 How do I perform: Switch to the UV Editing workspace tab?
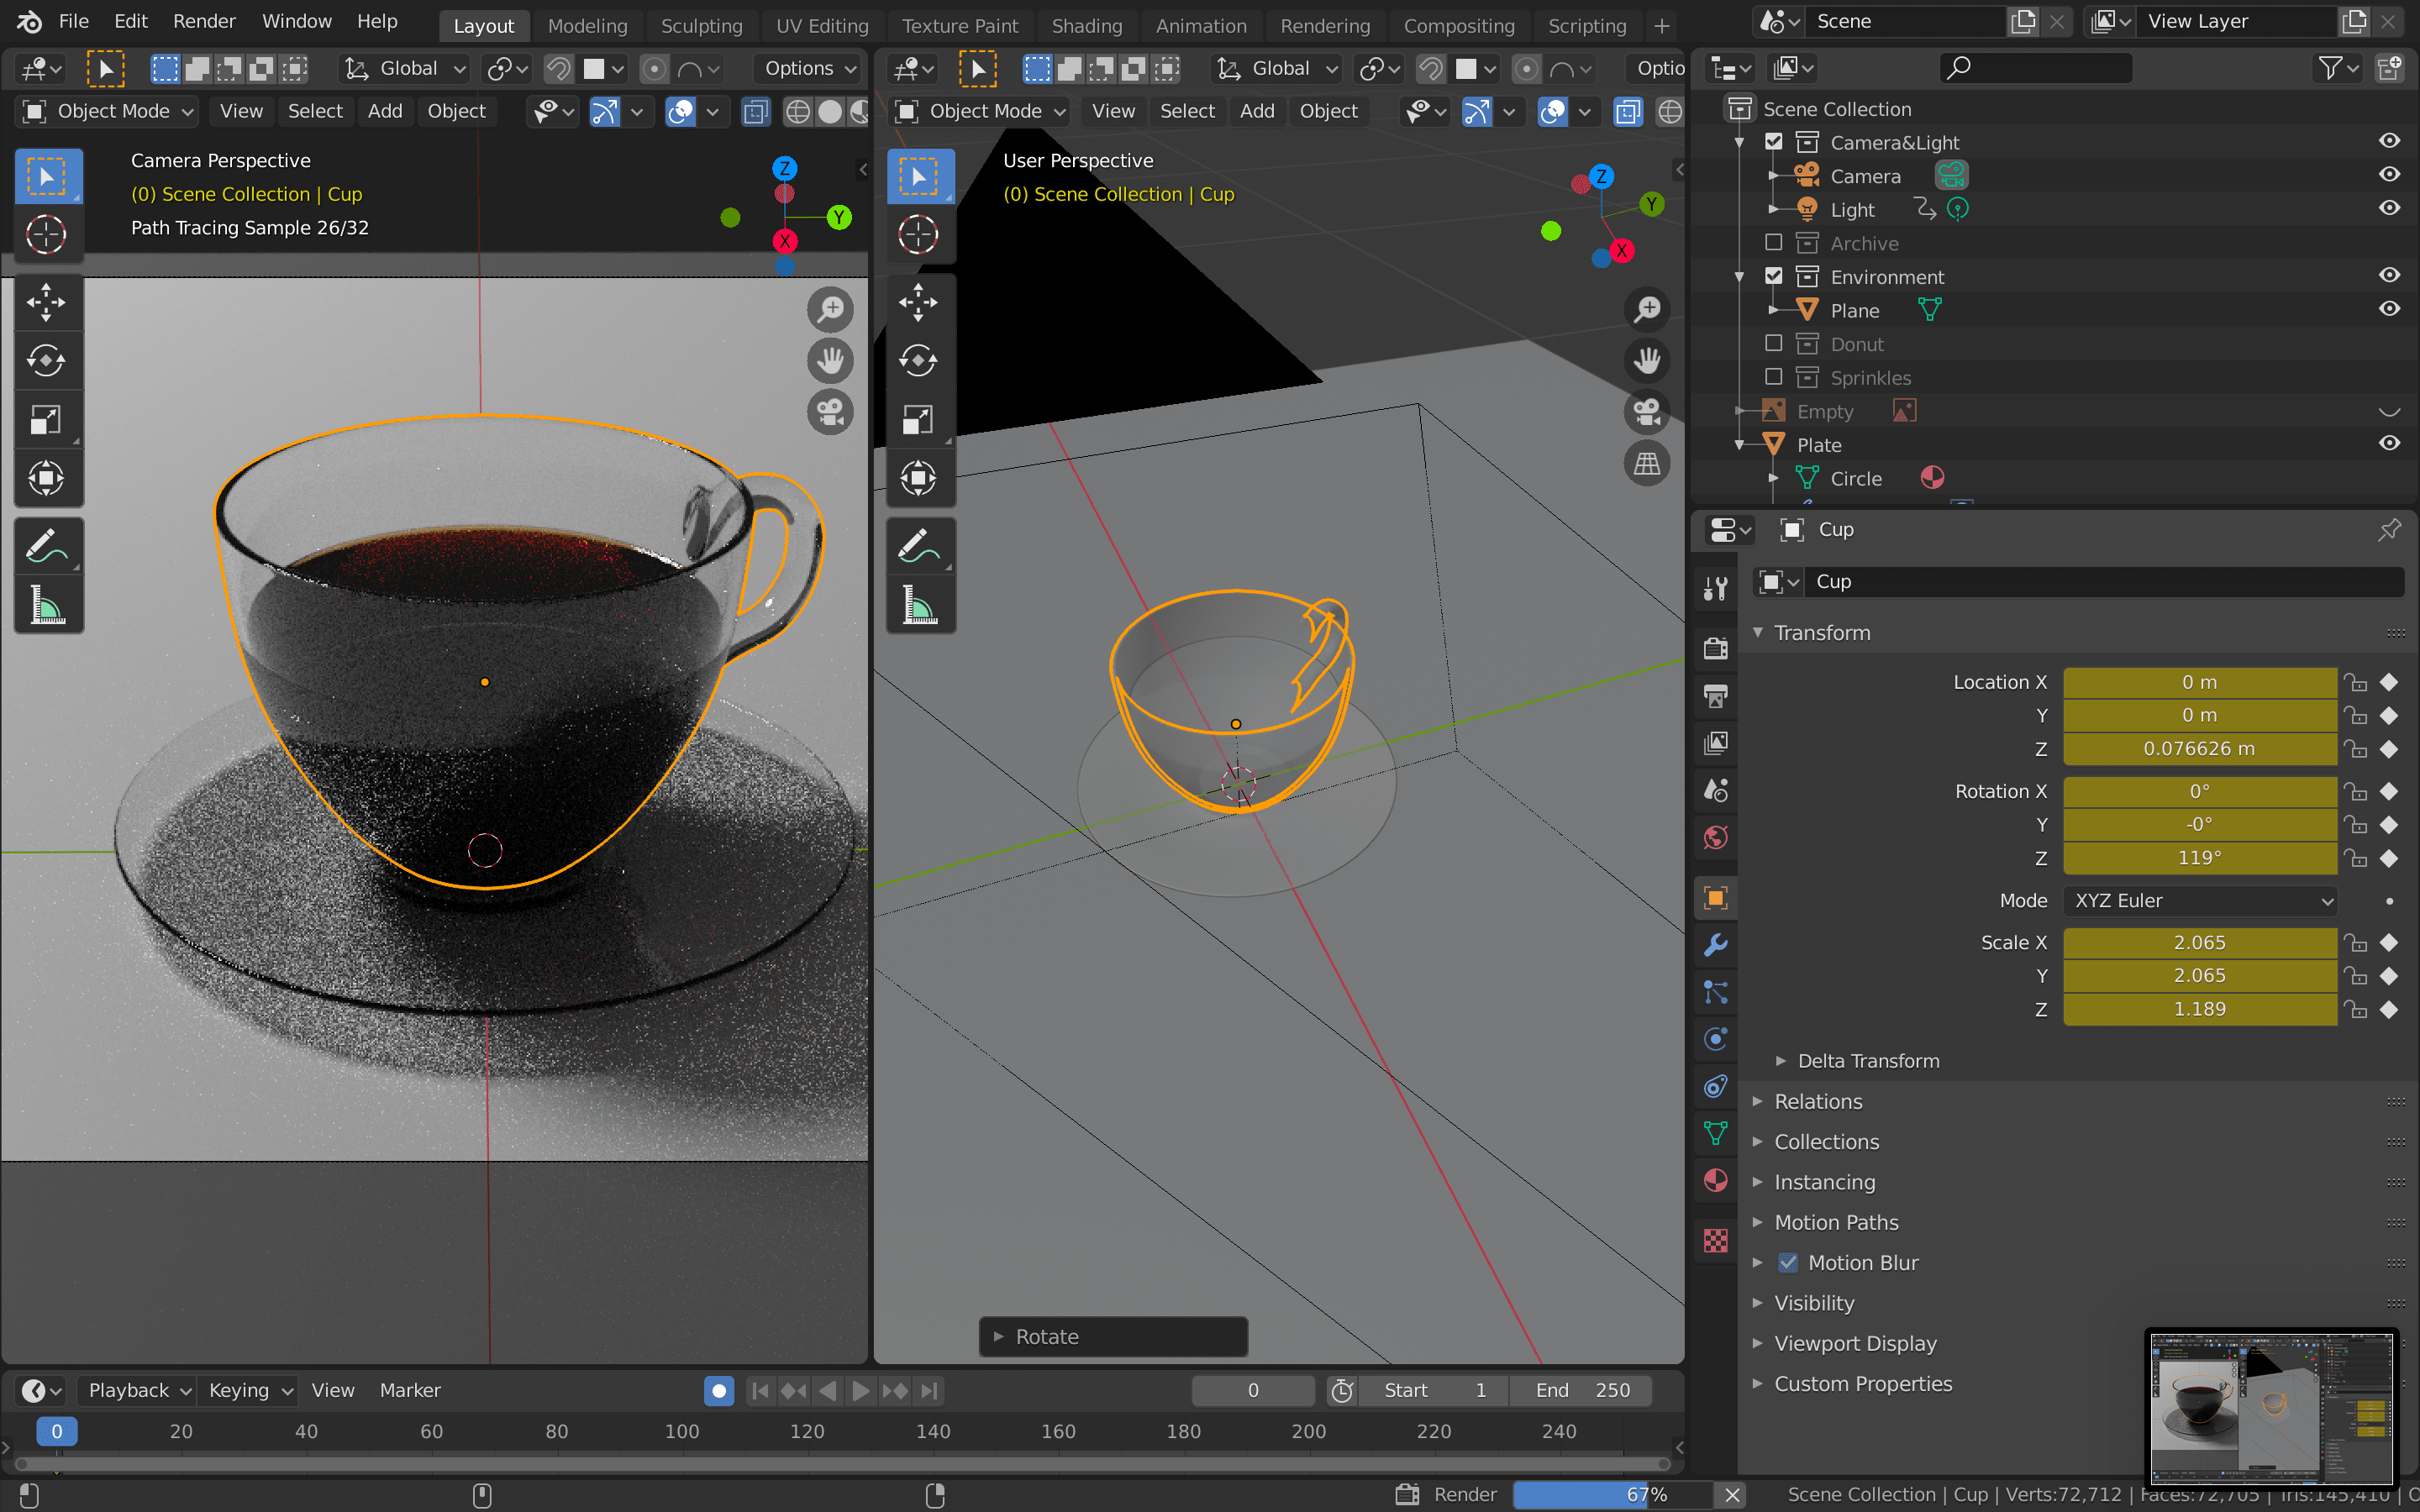click(822, 26)
